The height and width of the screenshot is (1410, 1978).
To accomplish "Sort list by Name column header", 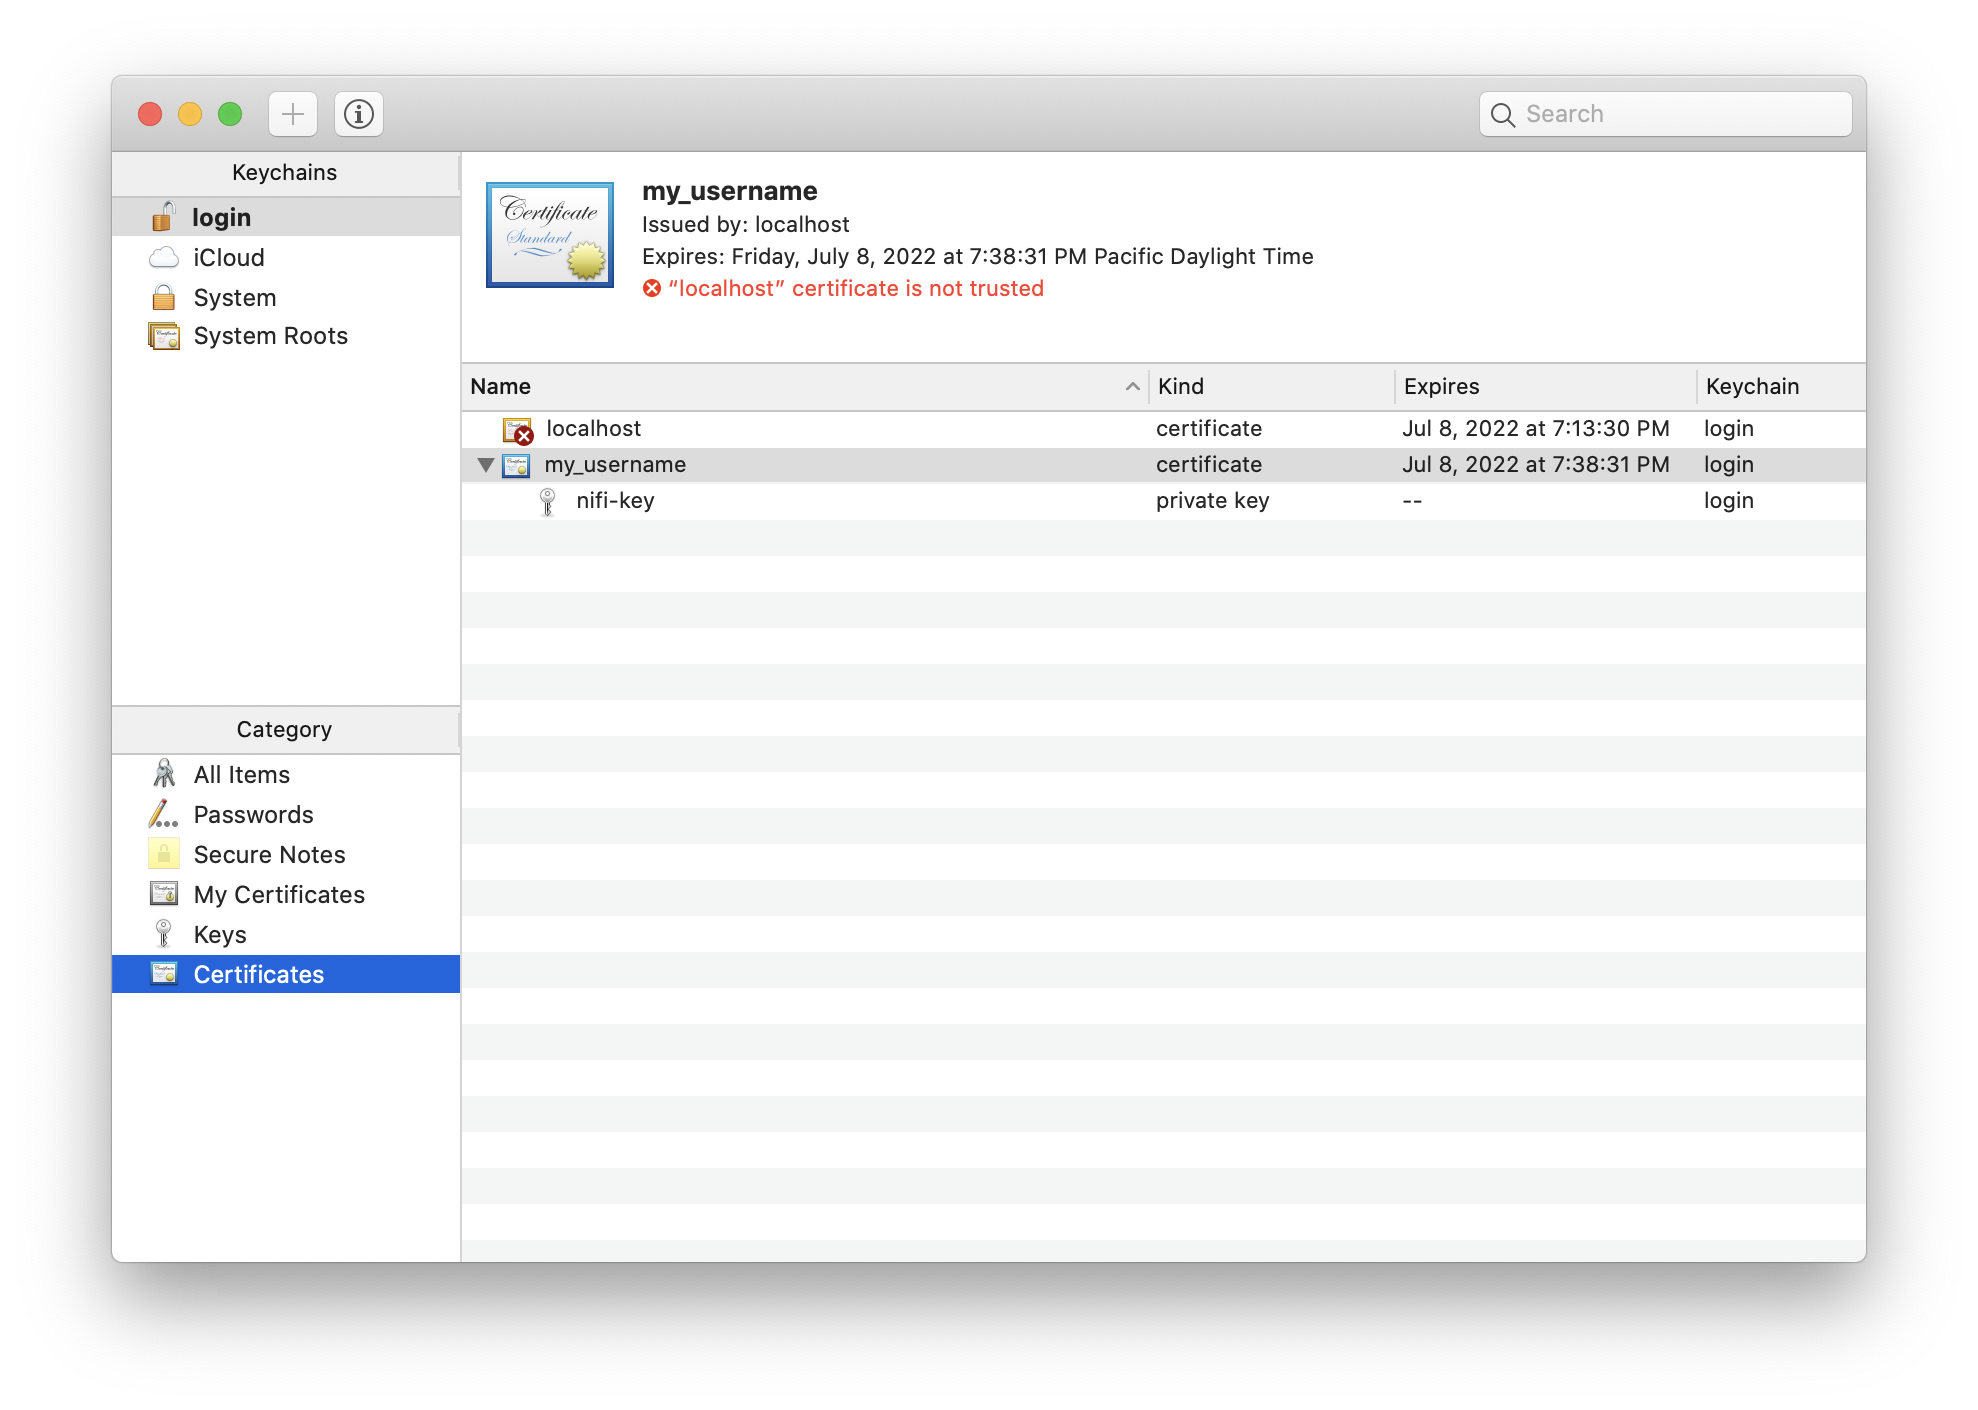I will point(501,387).
